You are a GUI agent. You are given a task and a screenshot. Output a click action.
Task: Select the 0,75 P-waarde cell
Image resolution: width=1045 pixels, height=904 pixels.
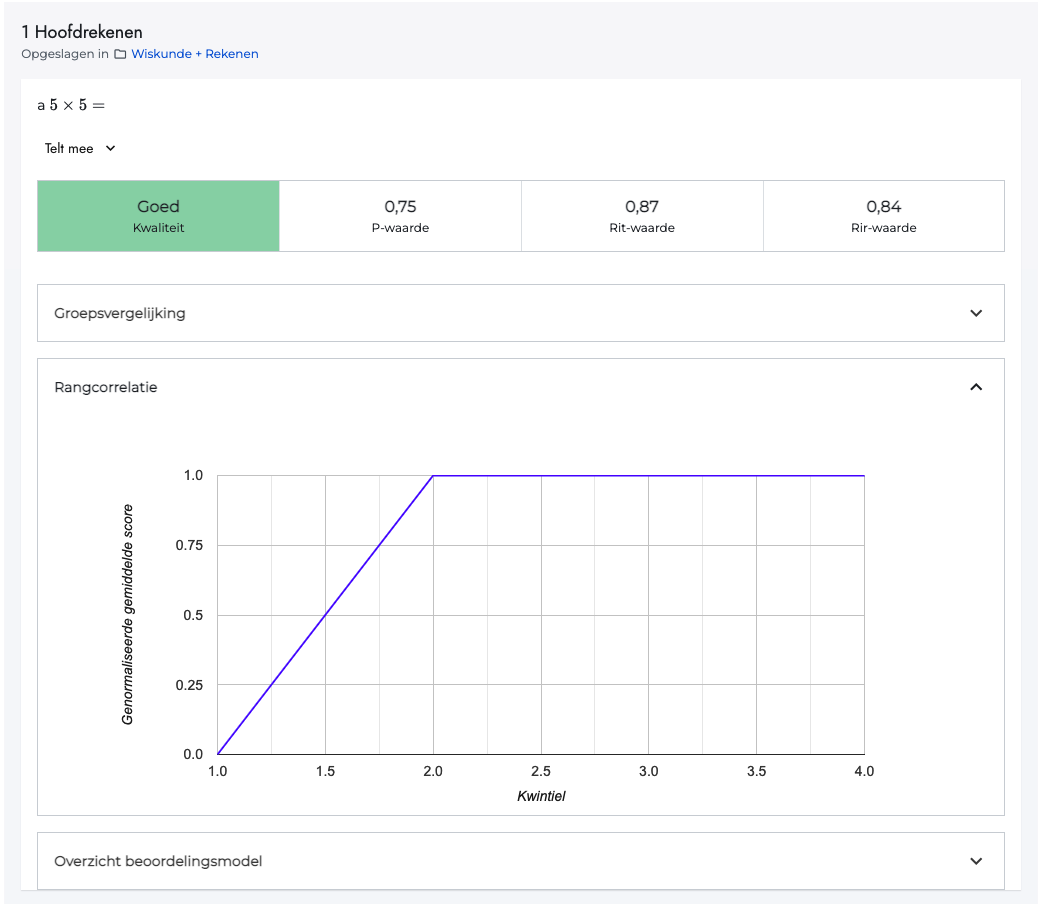pos(401,216)
